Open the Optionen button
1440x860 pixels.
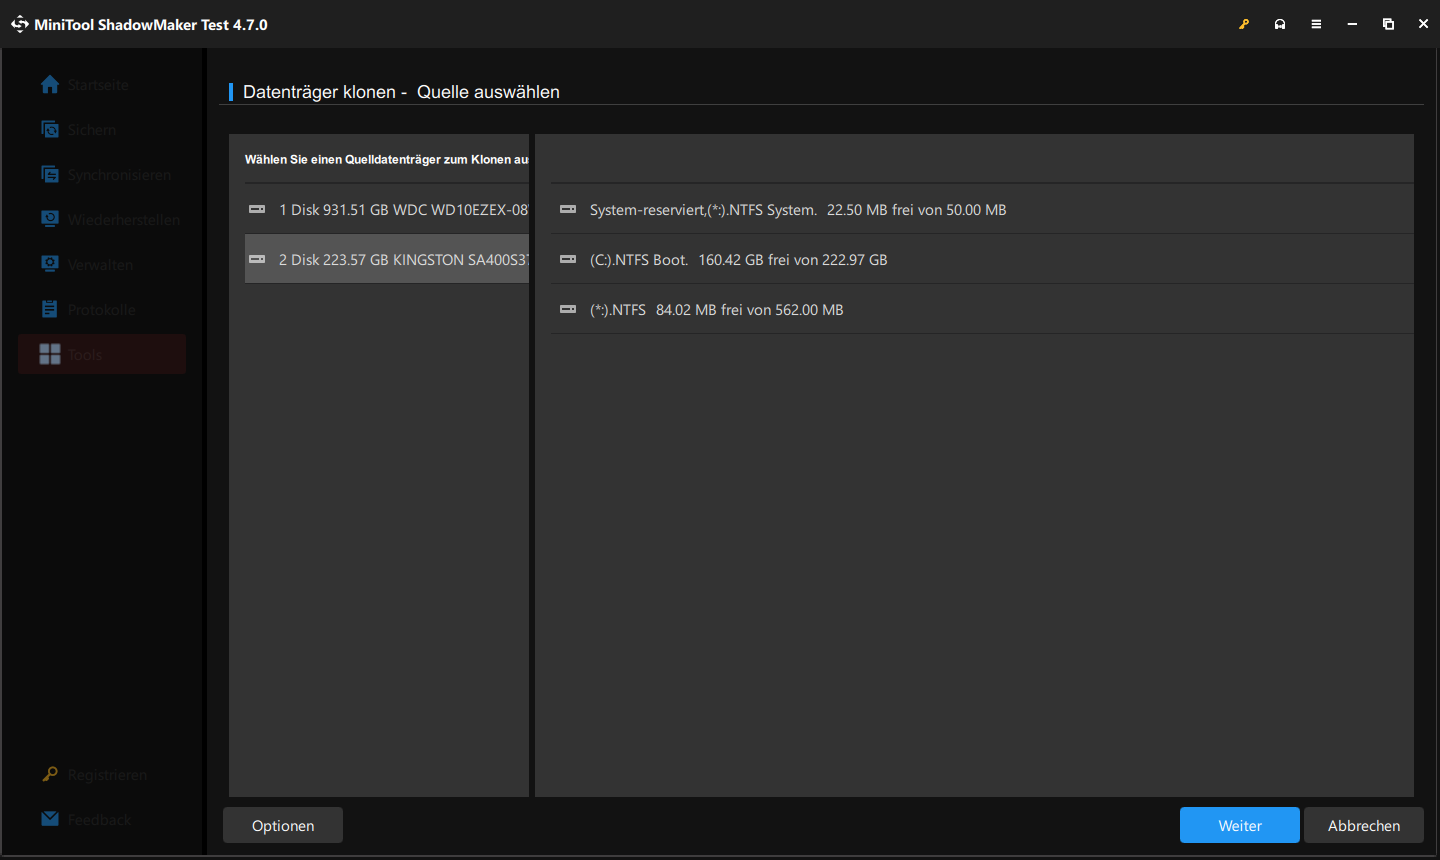(x=283, y=825)
